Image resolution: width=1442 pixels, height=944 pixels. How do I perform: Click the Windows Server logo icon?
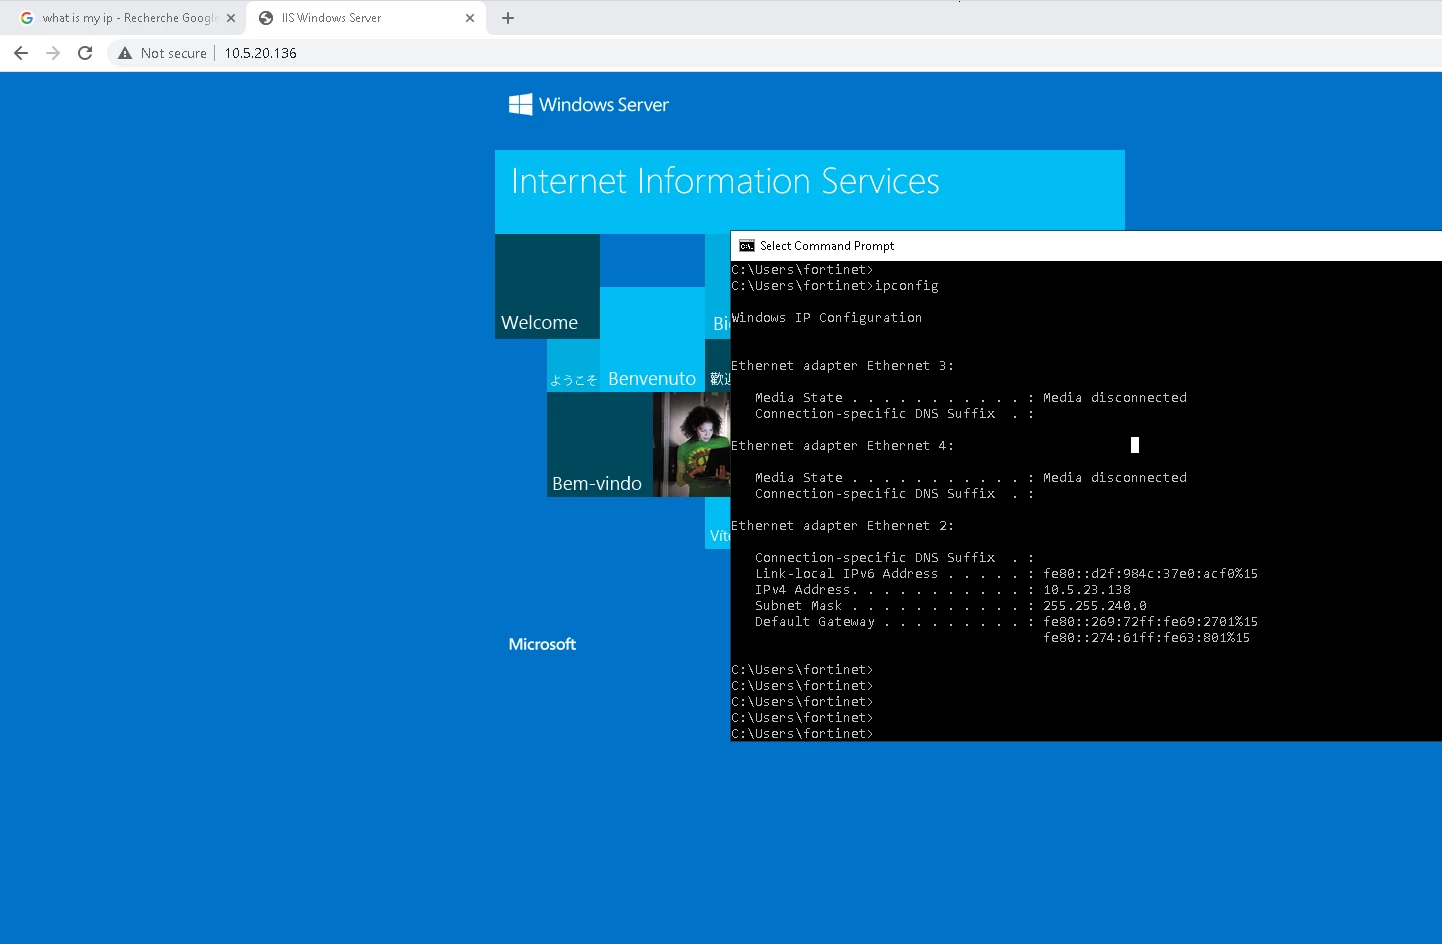point(520,104)
